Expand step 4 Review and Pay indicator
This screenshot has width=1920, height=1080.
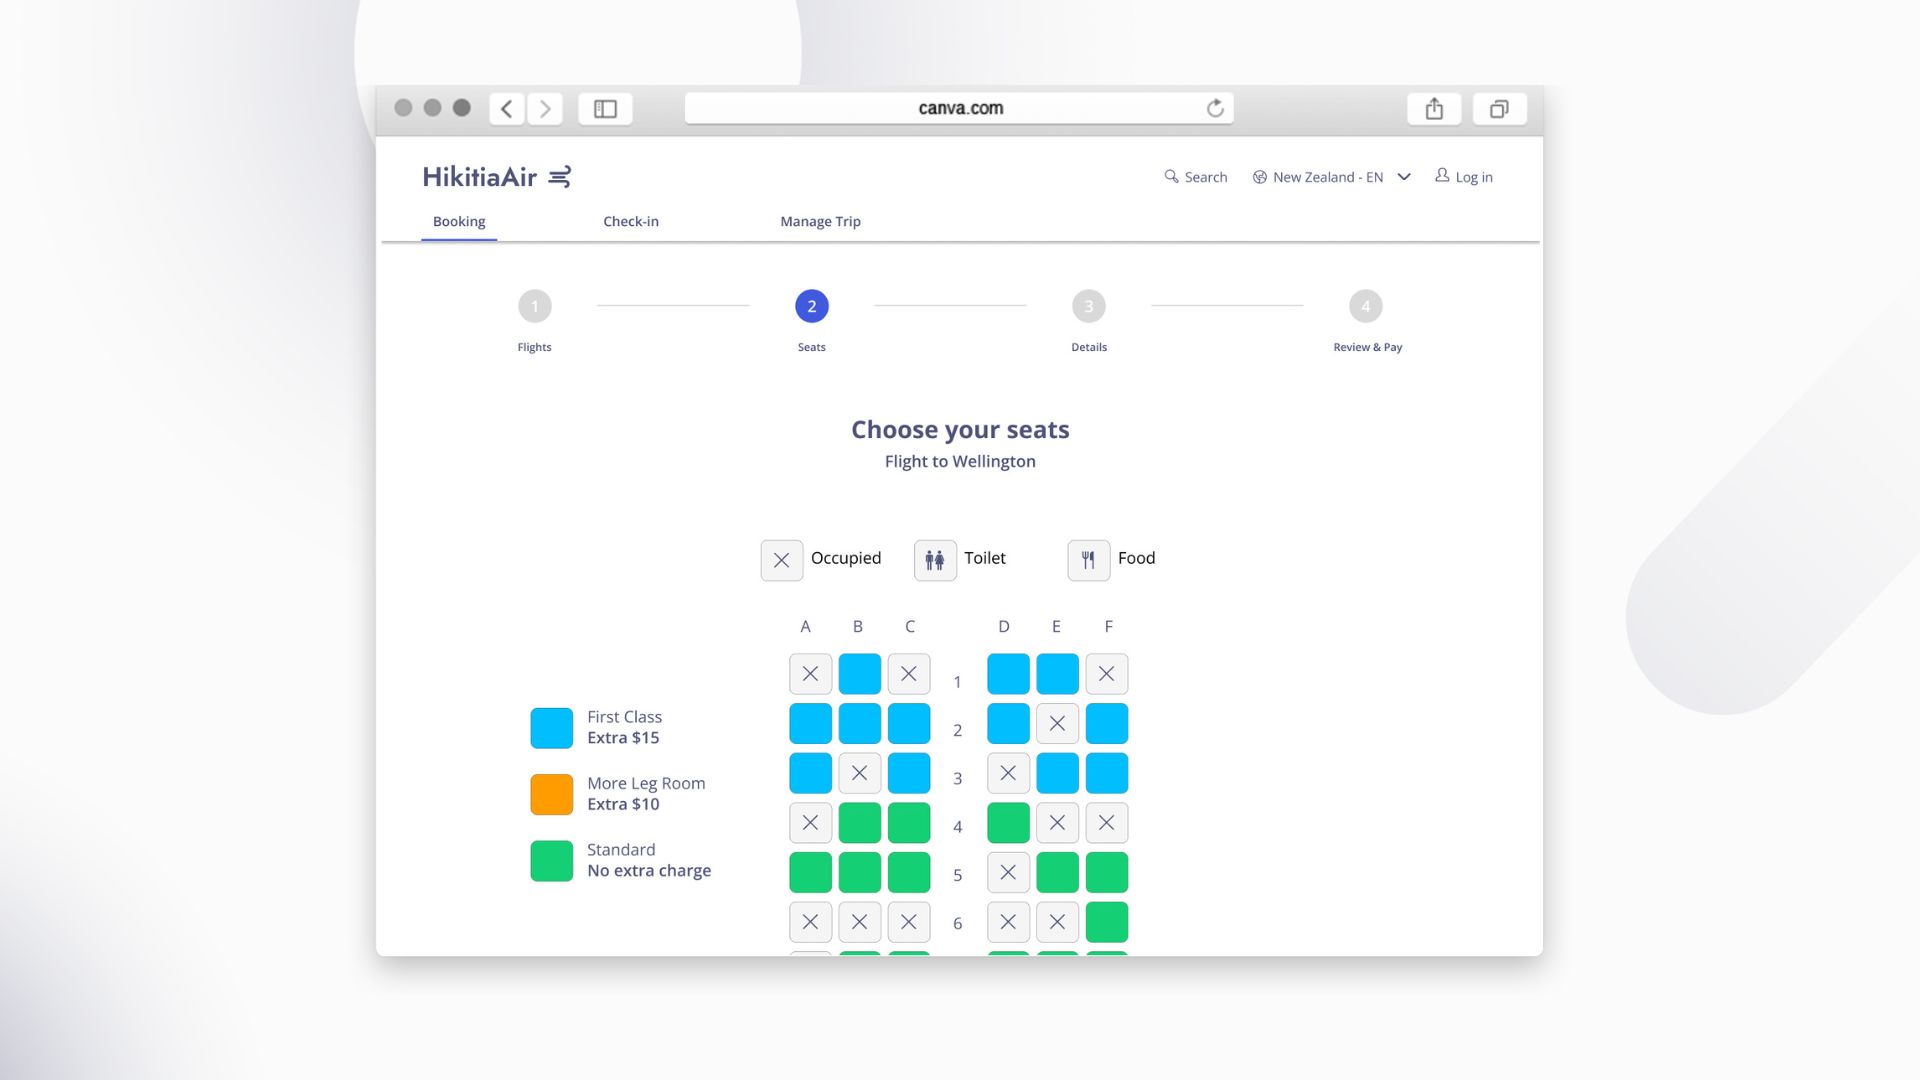click(x=1366, y=305)
